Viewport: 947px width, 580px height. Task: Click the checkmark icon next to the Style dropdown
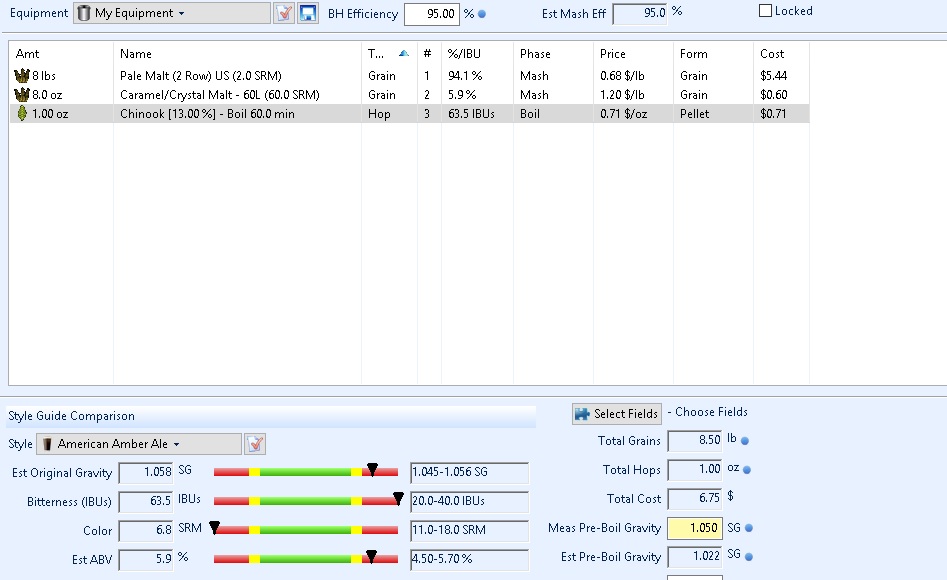coord(255,444)
